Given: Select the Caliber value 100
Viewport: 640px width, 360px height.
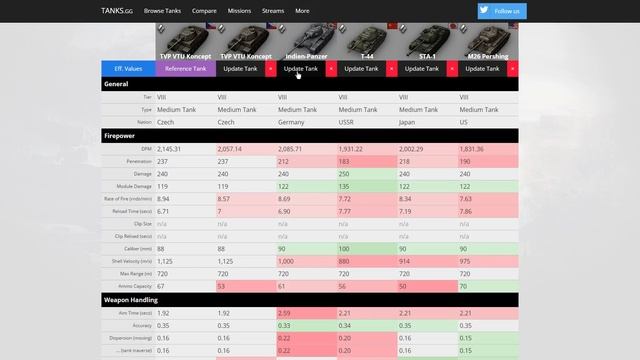Looking at the screenshot, I should (344, 249).
